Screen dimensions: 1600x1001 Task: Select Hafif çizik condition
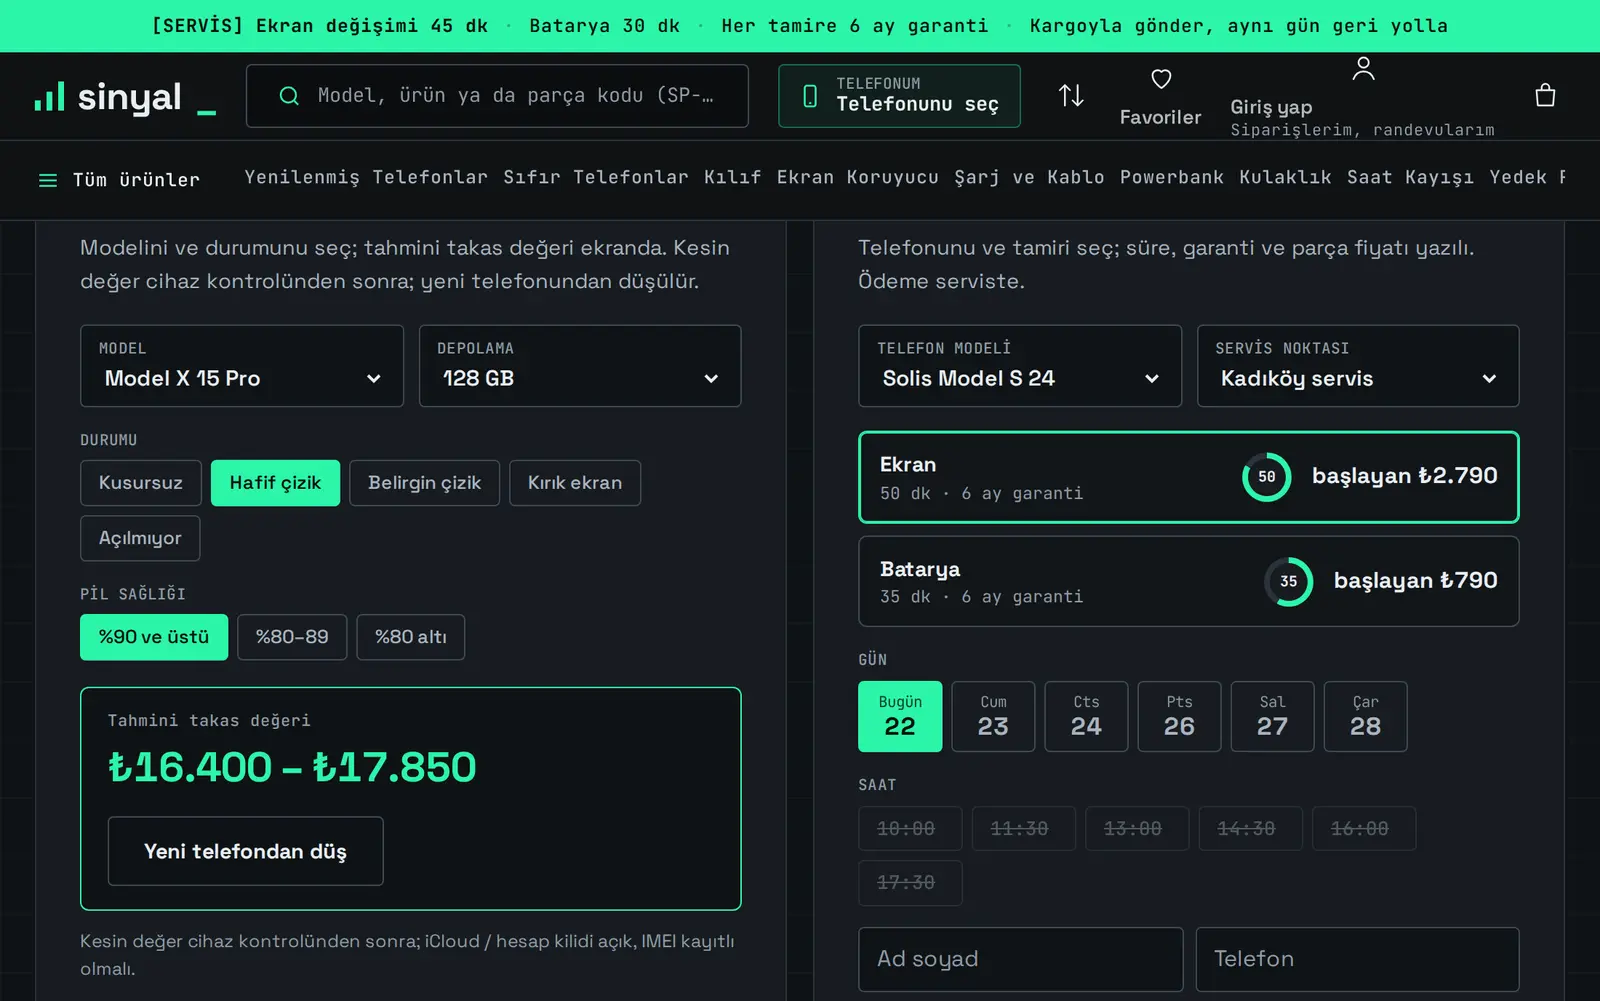[x=275, y=483]
